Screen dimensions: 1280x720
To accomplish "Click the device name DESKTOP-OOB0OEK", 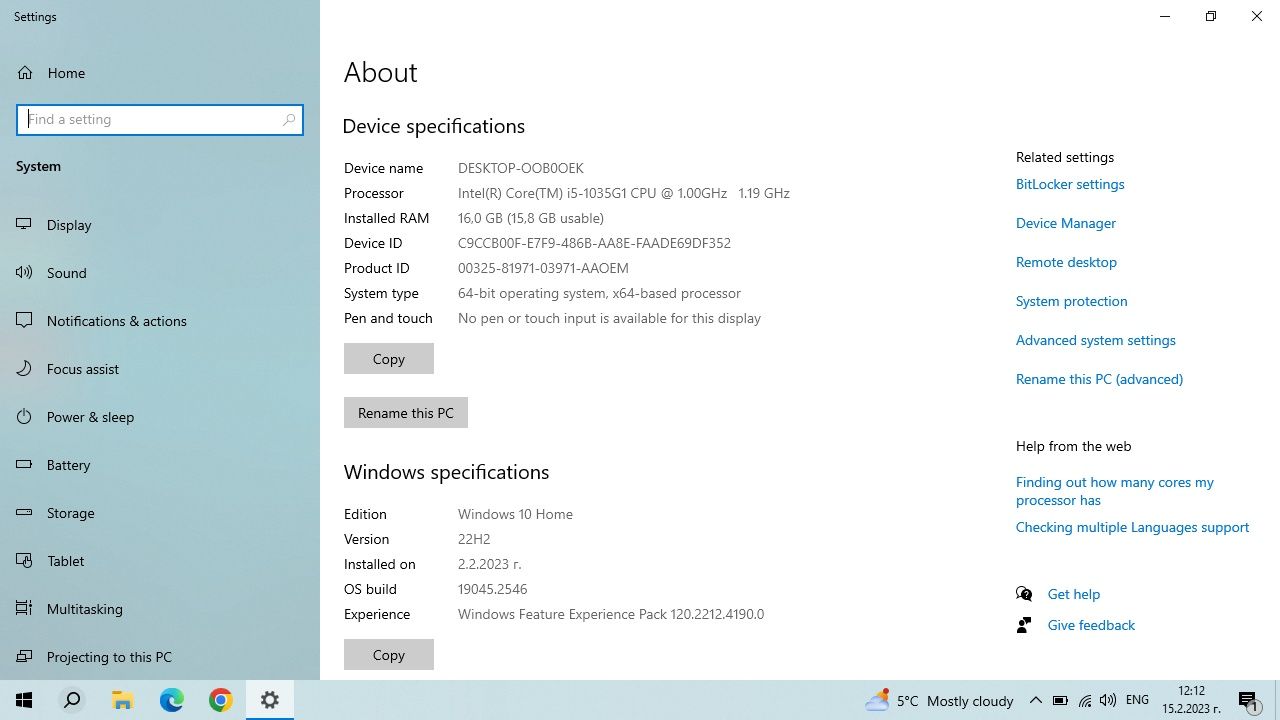I will (x=521, y=168).
